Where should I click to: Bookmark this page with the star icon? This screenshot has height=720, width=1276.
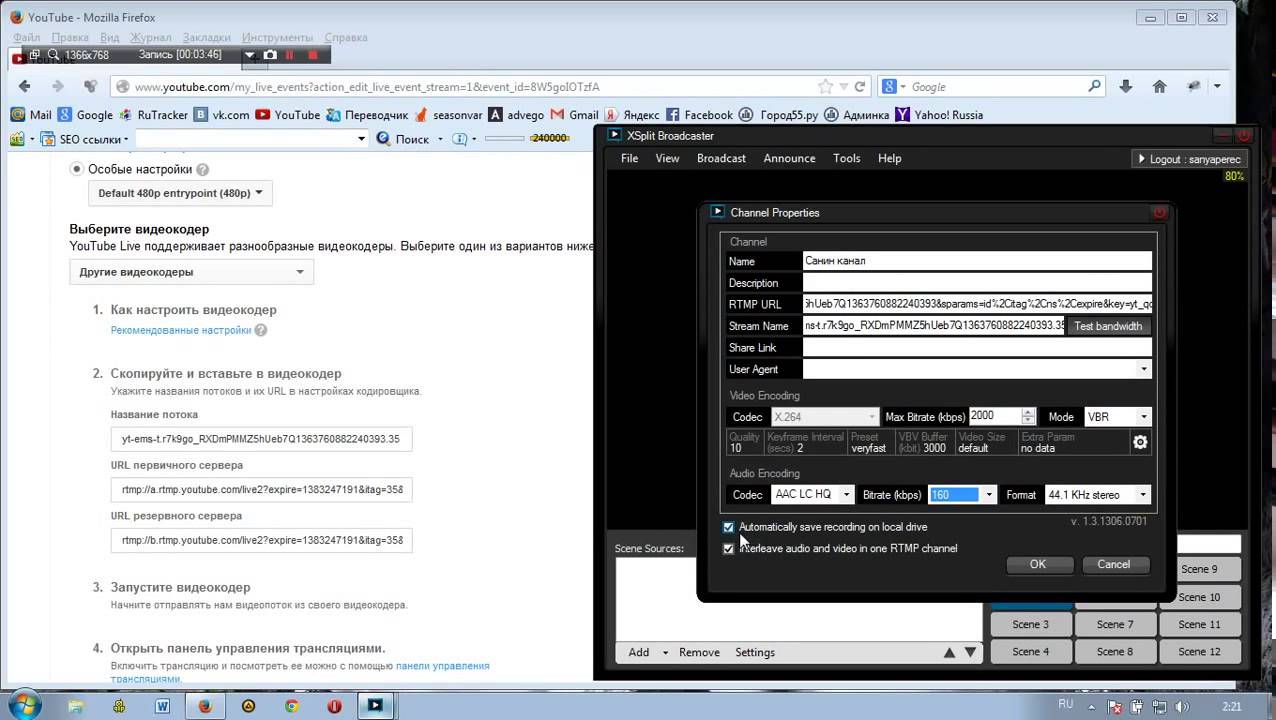point(825,87)
